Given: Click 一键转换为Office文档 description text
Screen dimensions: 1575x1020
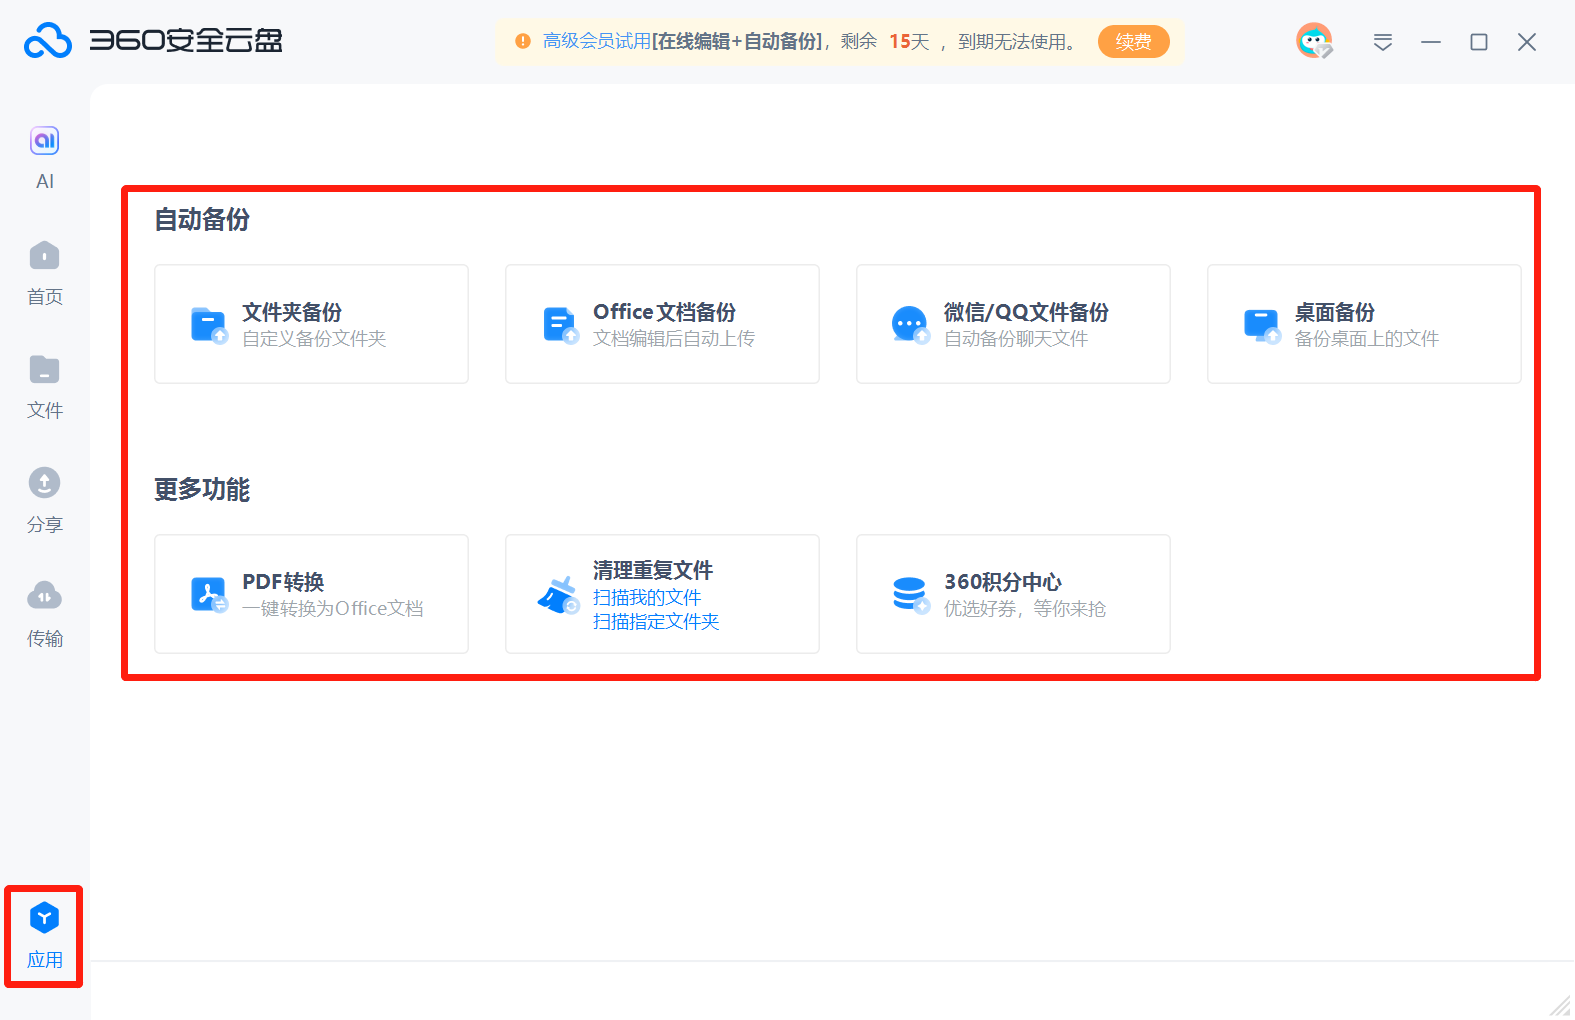Looking at the screenshot, I should pos(333,609).
